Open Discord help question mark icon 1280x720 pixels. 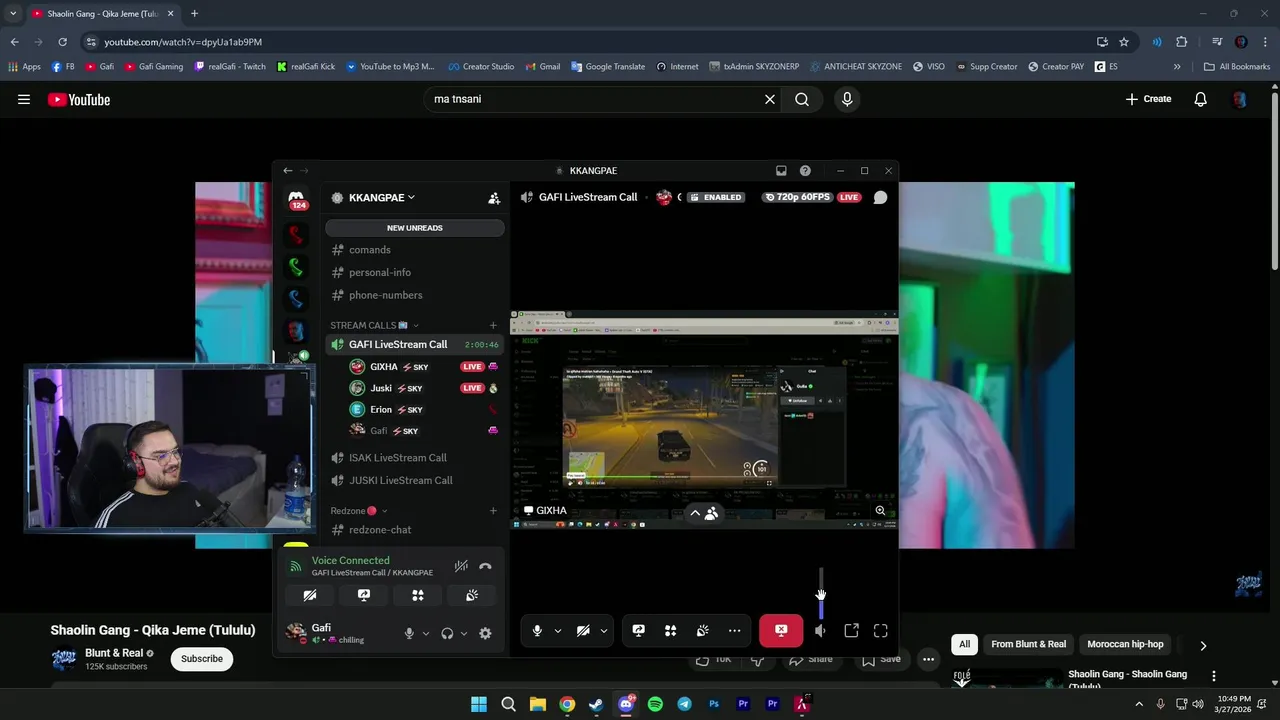pos(805,171)
